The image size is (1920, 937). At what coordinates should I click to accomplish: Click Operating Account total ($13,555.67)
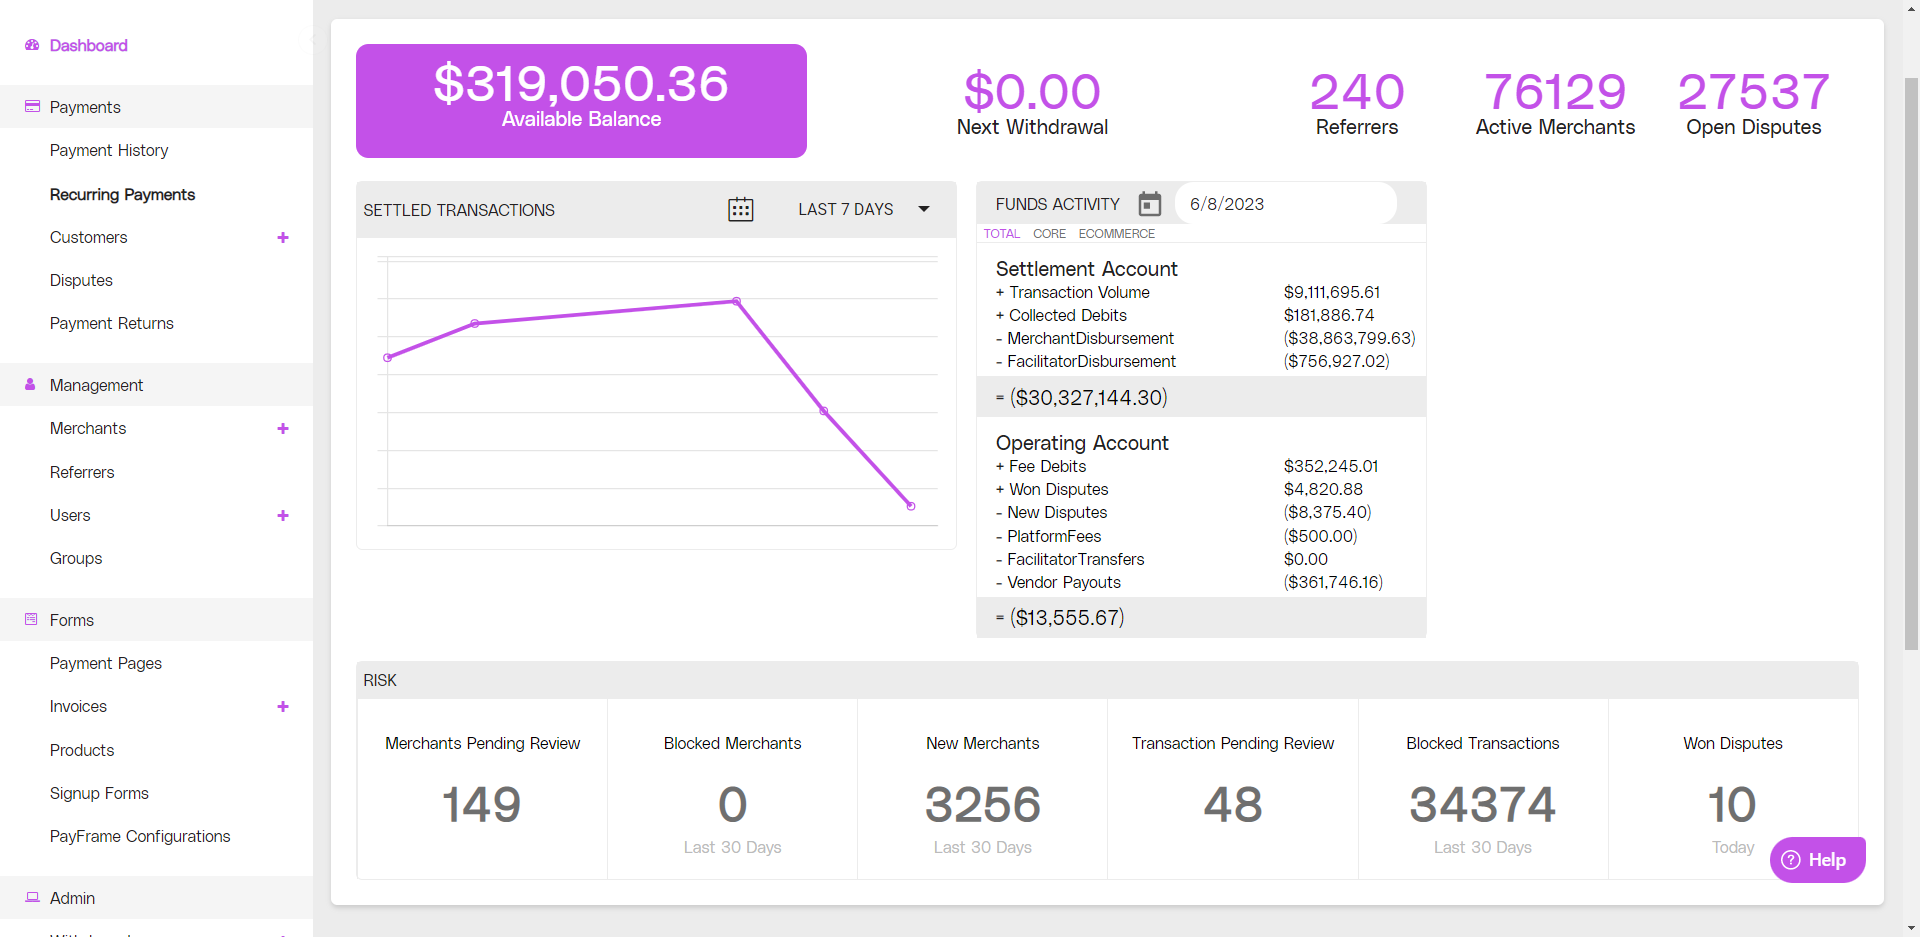click(1067, 617)
